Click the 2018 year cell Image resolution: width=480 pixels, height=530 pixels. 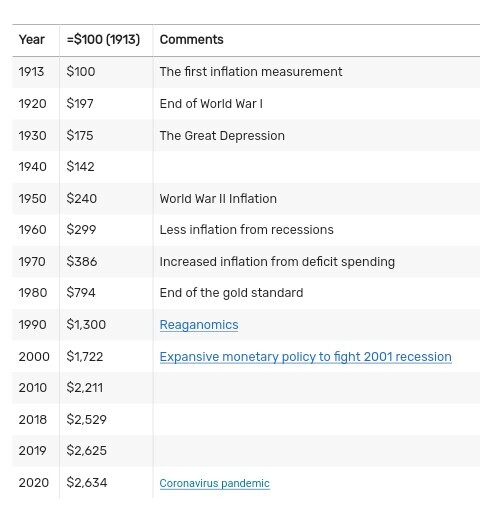click(x=32, y=420)
